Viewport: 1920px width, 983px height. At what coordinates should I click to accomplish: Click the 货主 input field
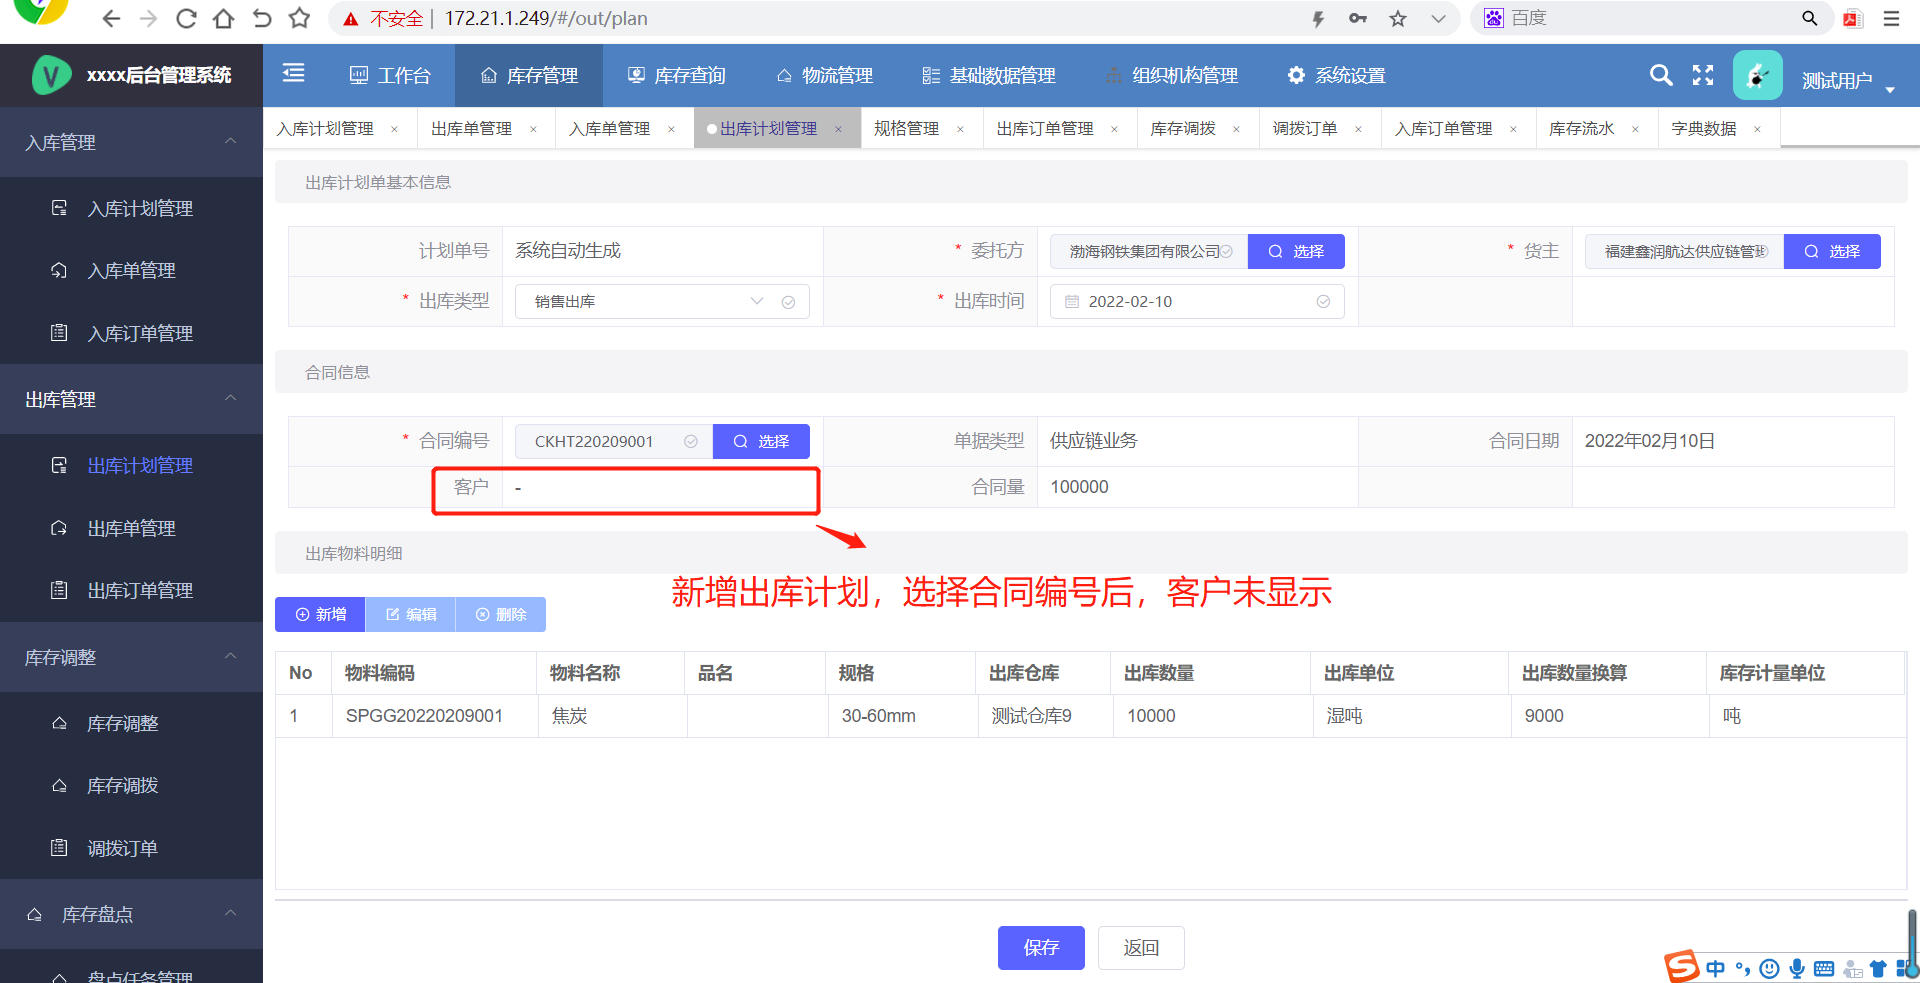[1684, 251]
